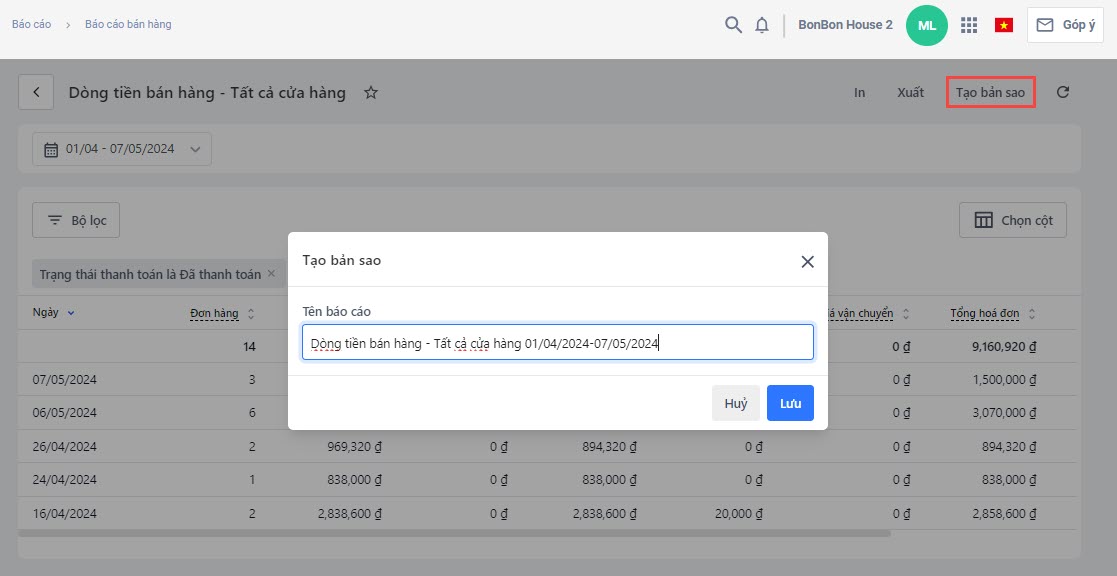Screen dimensions: 1117x576
Task: Switch language via Vietnam flag icon
Action: pyautogui.click(x=1004, y=25)
